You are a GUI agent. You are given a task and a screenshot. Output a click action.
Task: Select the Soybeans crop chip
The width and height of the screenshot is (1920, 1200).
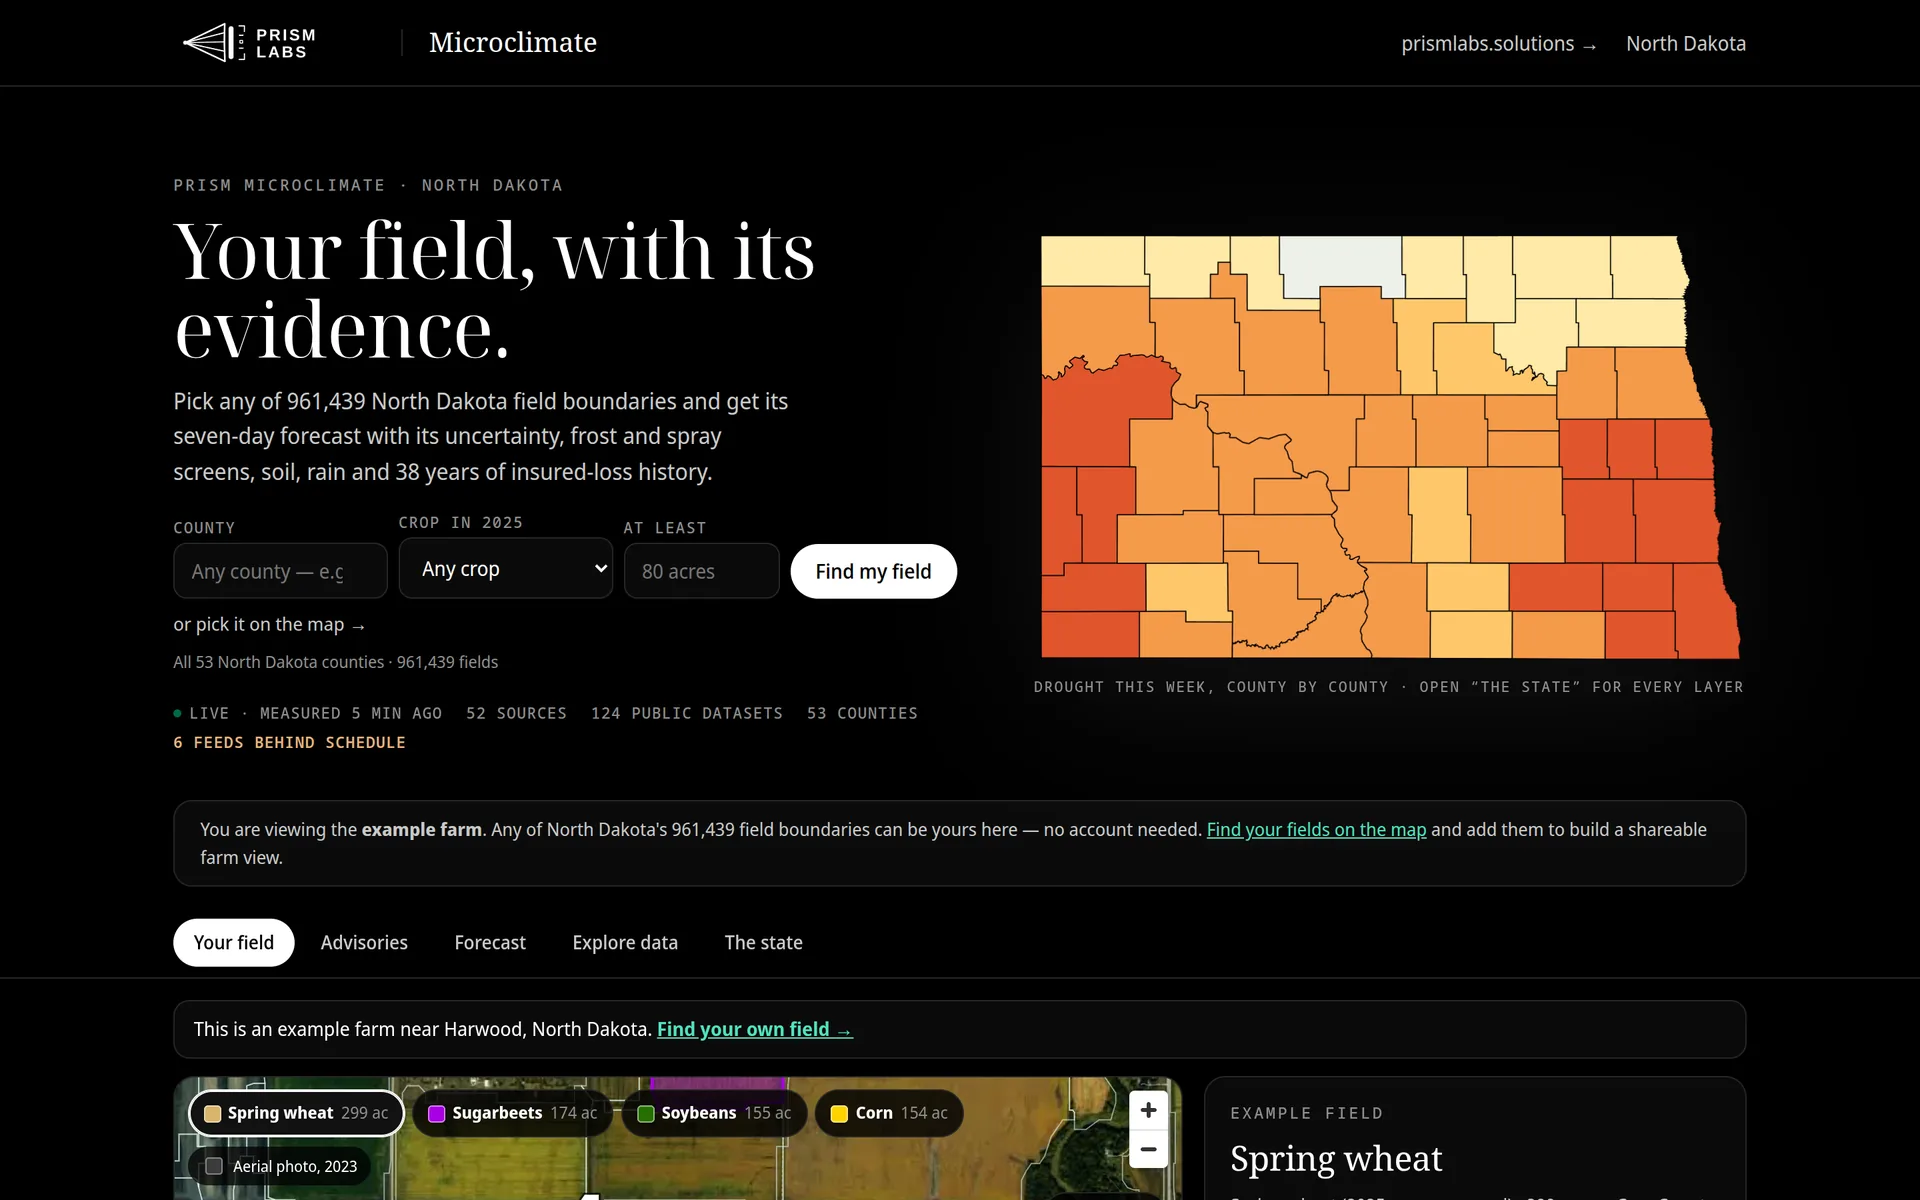pos(714,1113)
